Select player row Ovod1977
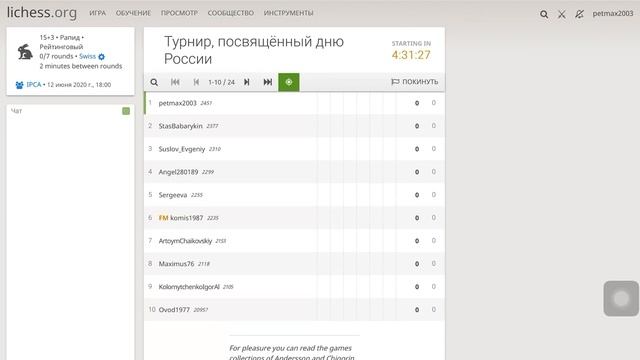Viewport: 640px width, 360px height. pos(294,310)
